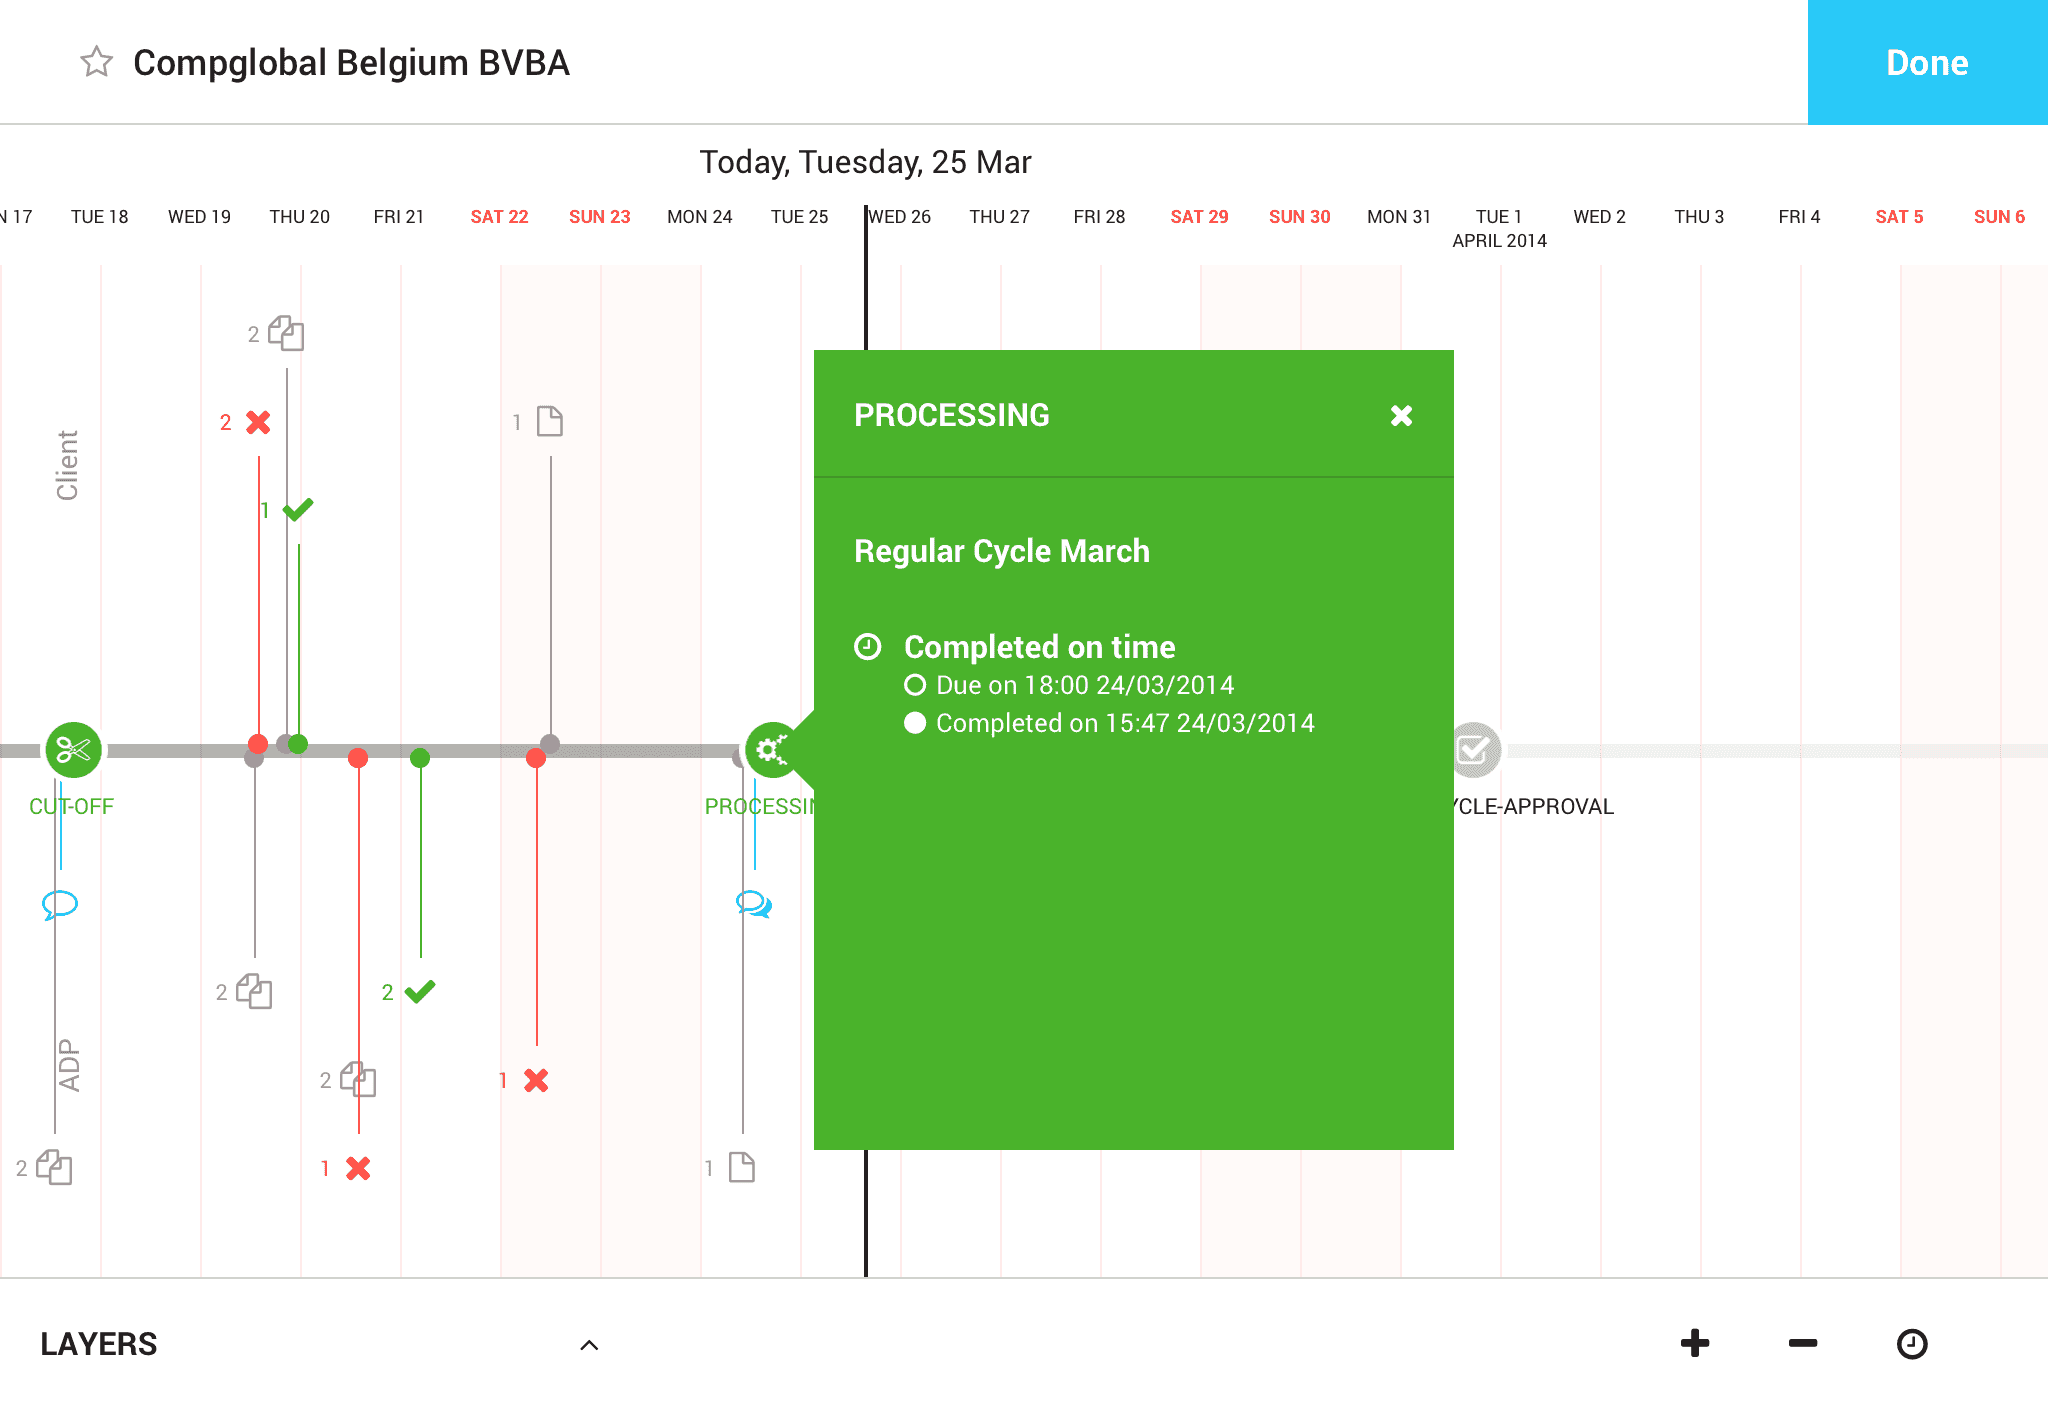Click the Done button
Screen dimensions: 2048x1405
1927,62
